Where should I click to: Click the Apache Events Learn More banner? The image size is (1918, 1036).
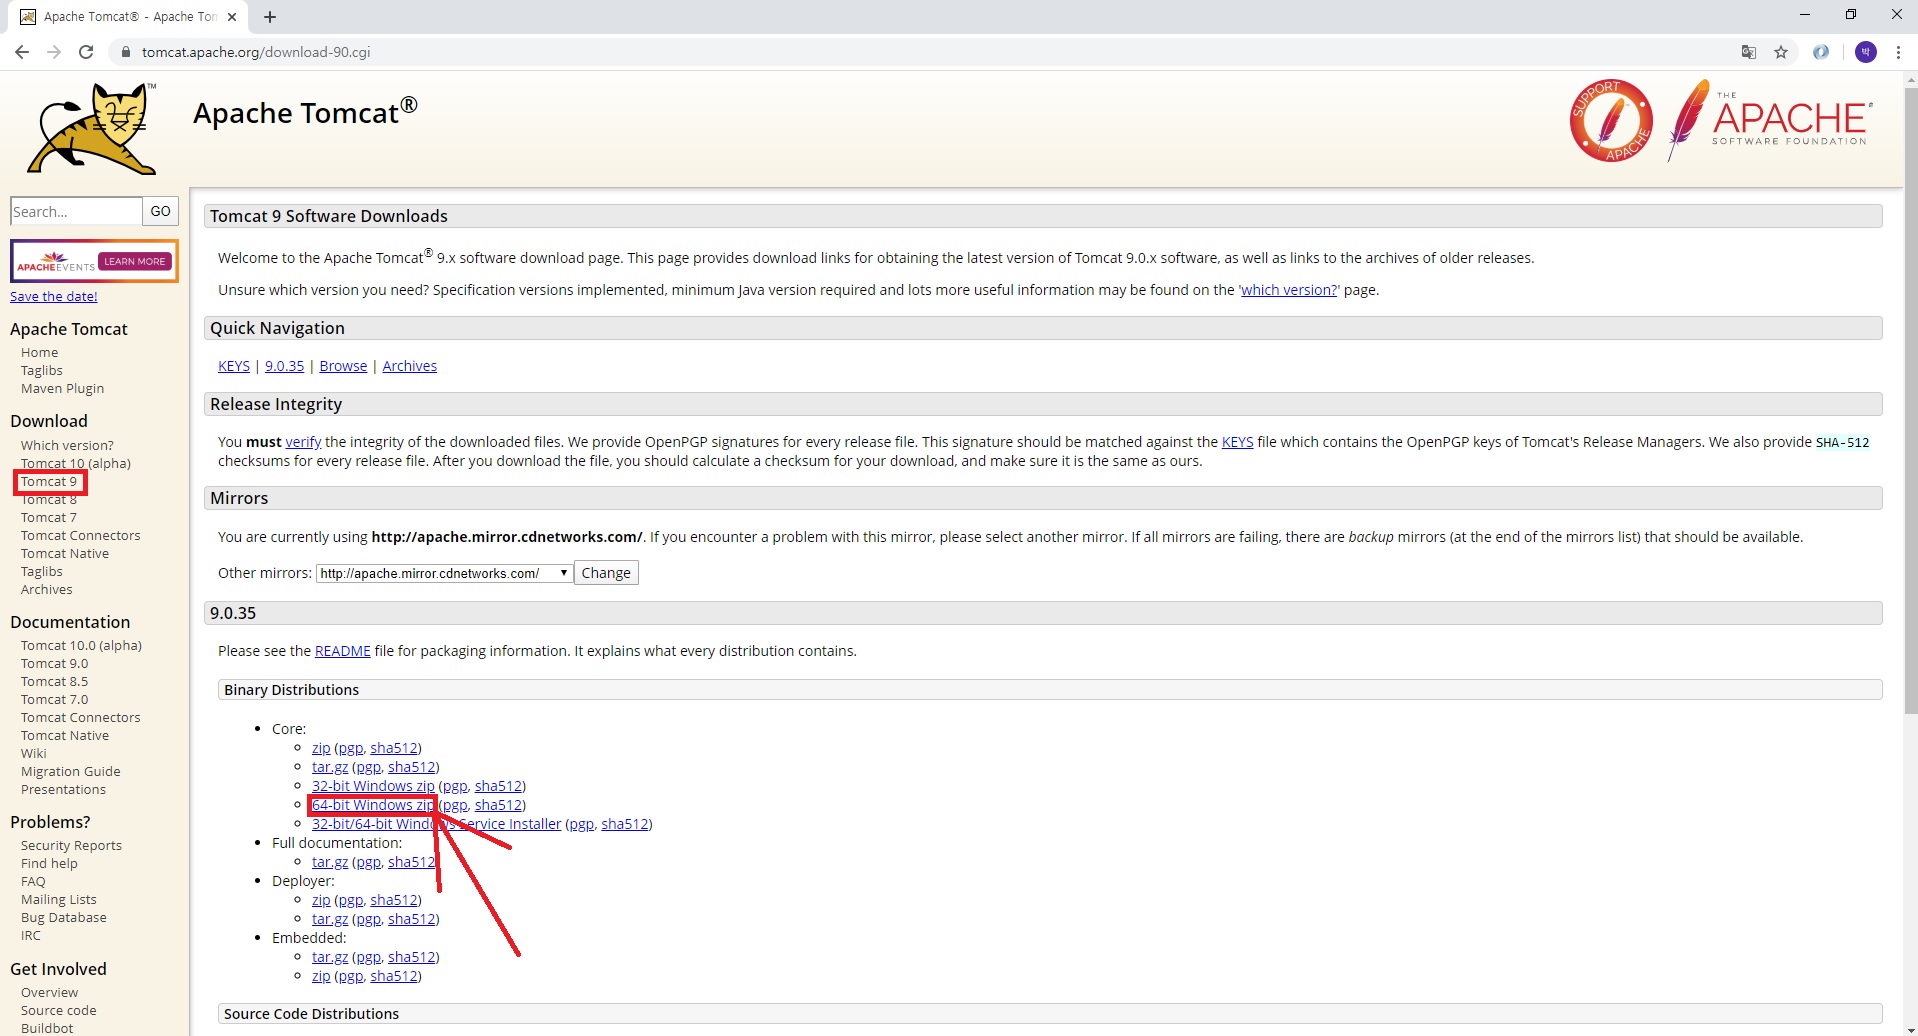(94, 261)
